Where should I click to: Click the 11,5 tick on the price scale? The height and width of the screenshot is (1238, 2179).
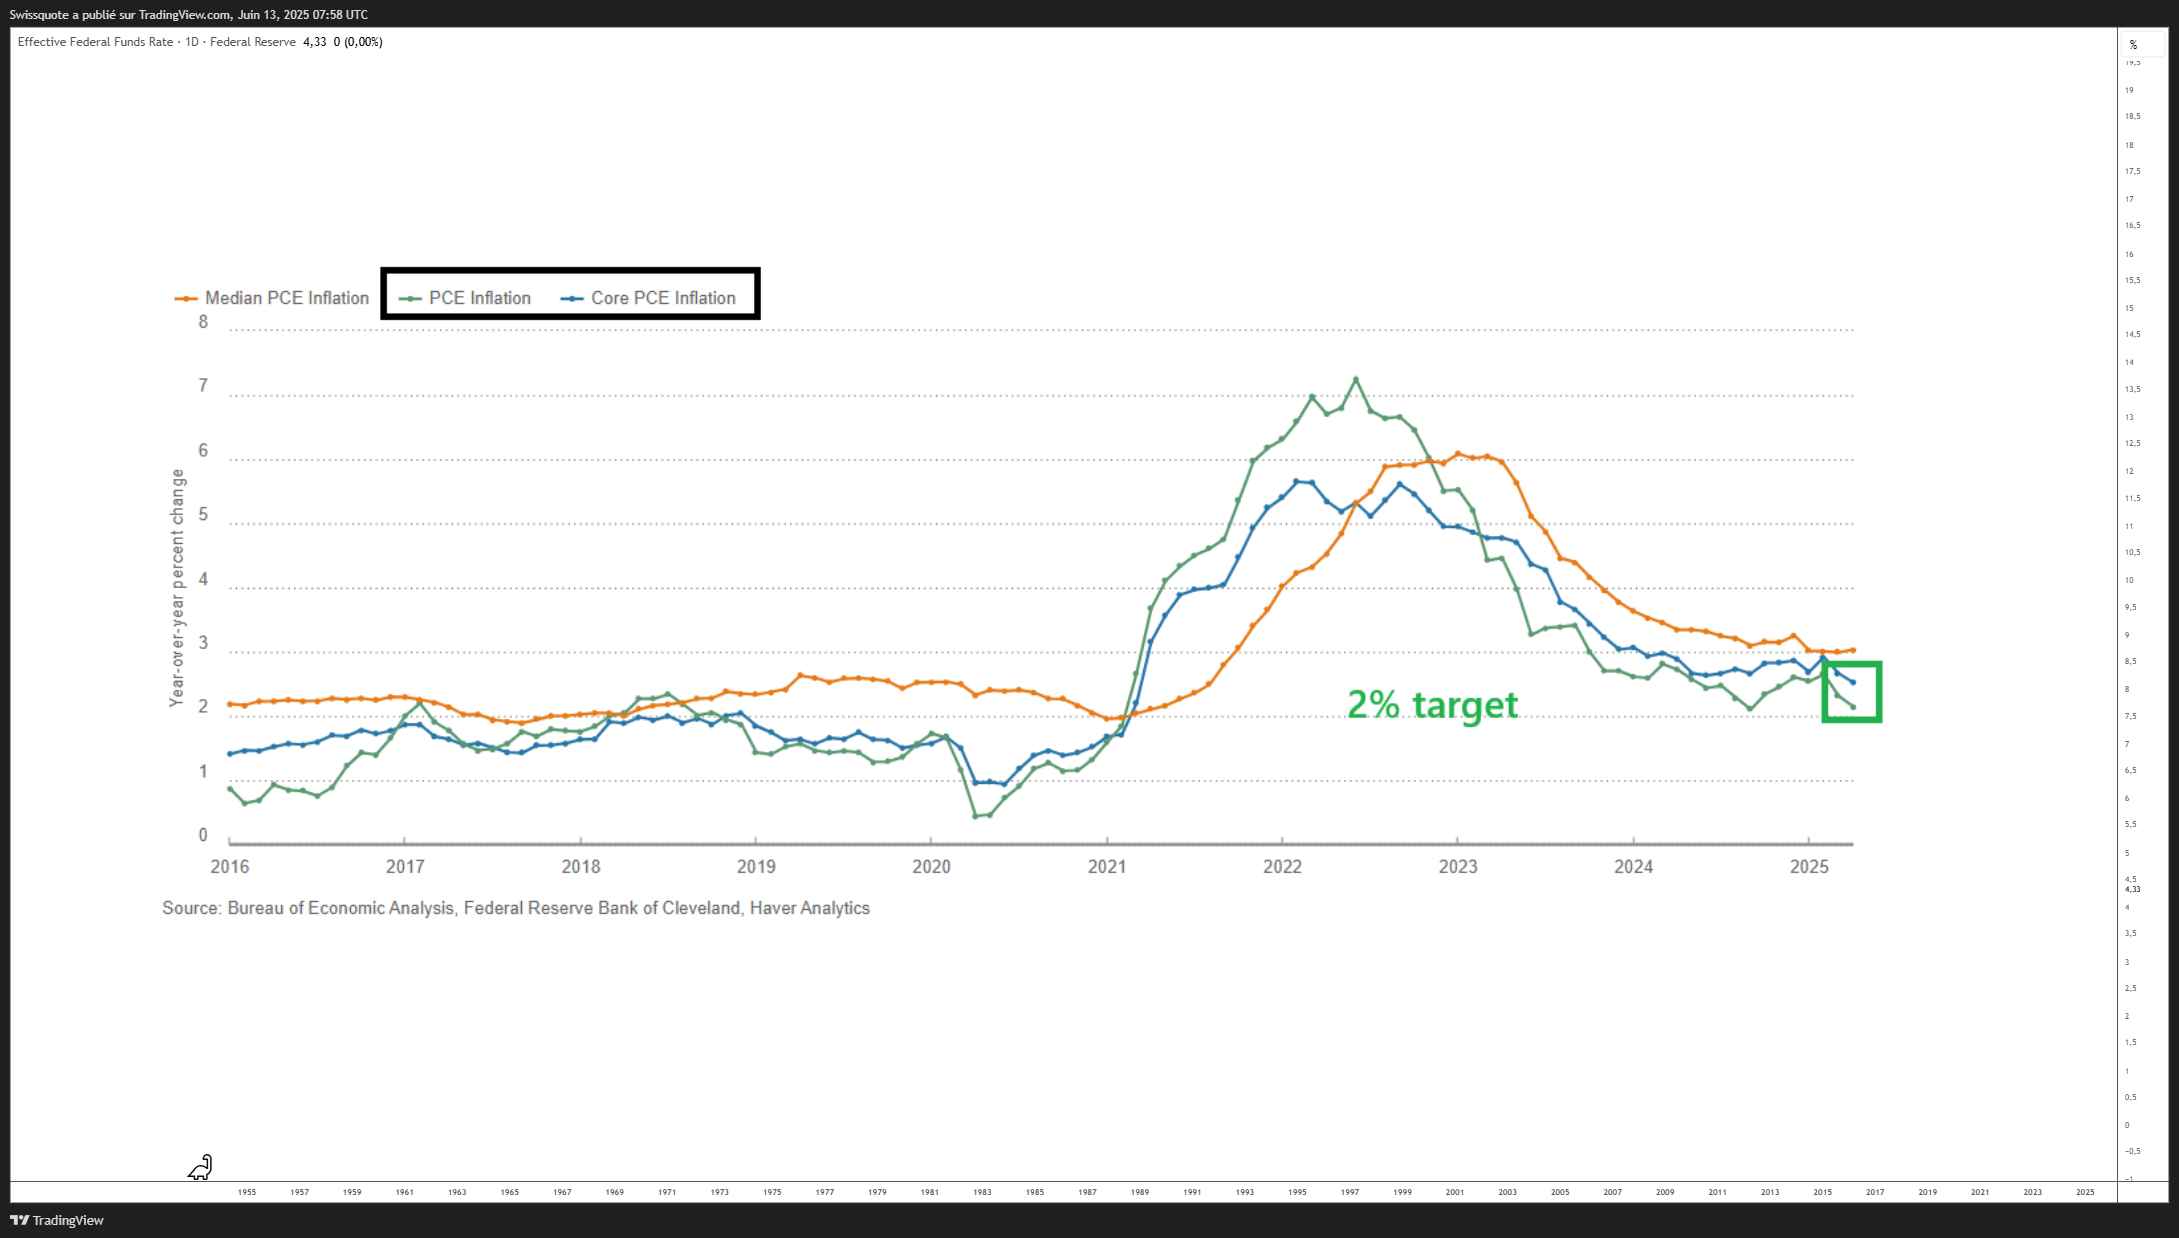coord(2132,499)
